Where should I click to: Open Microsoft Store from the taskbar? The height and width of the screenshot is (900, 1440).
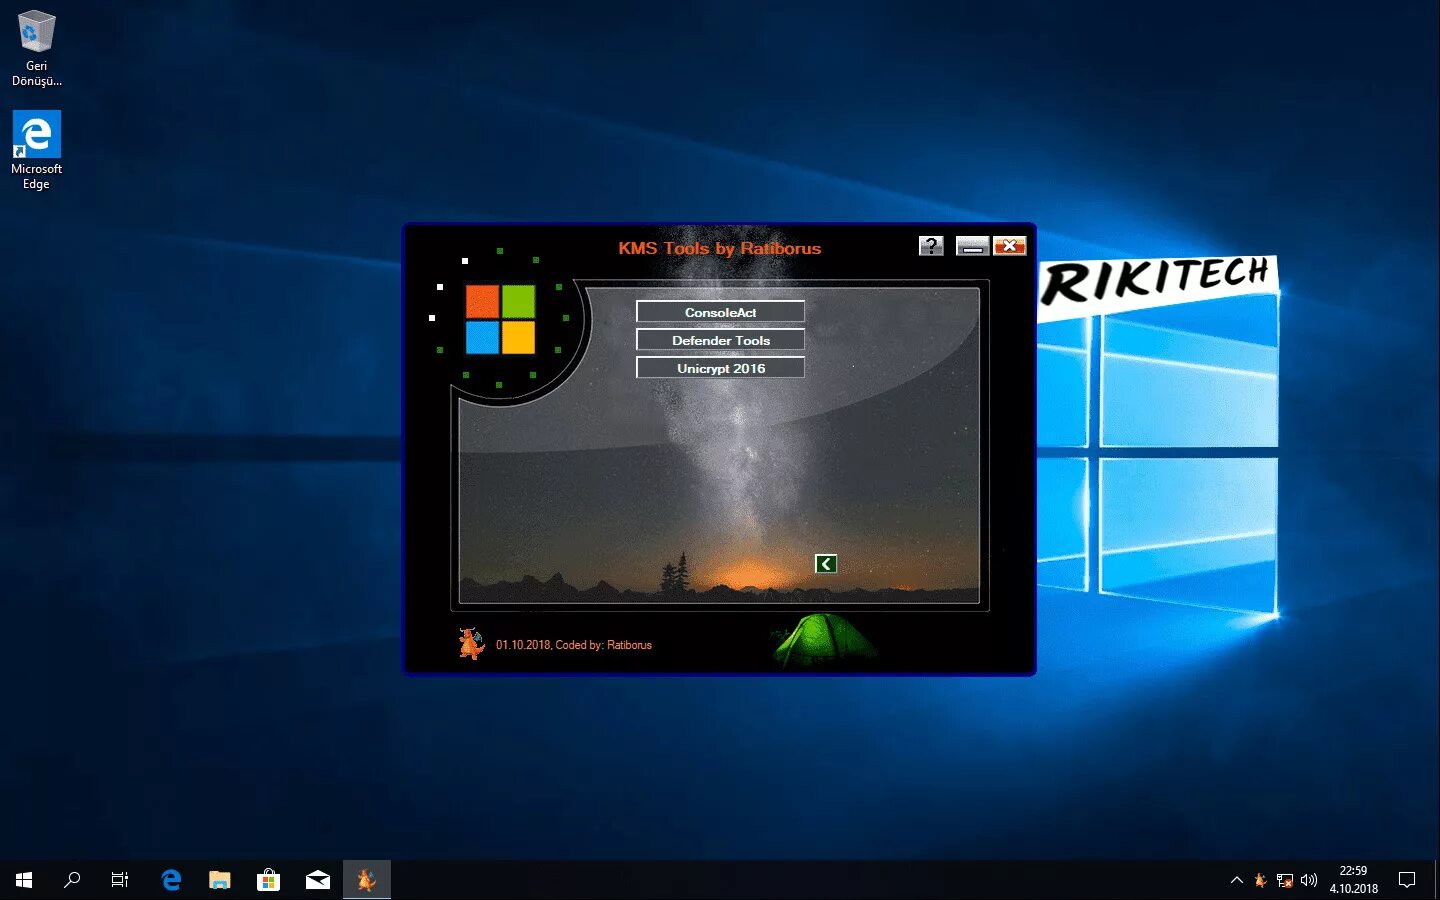[x=268, y=880]
